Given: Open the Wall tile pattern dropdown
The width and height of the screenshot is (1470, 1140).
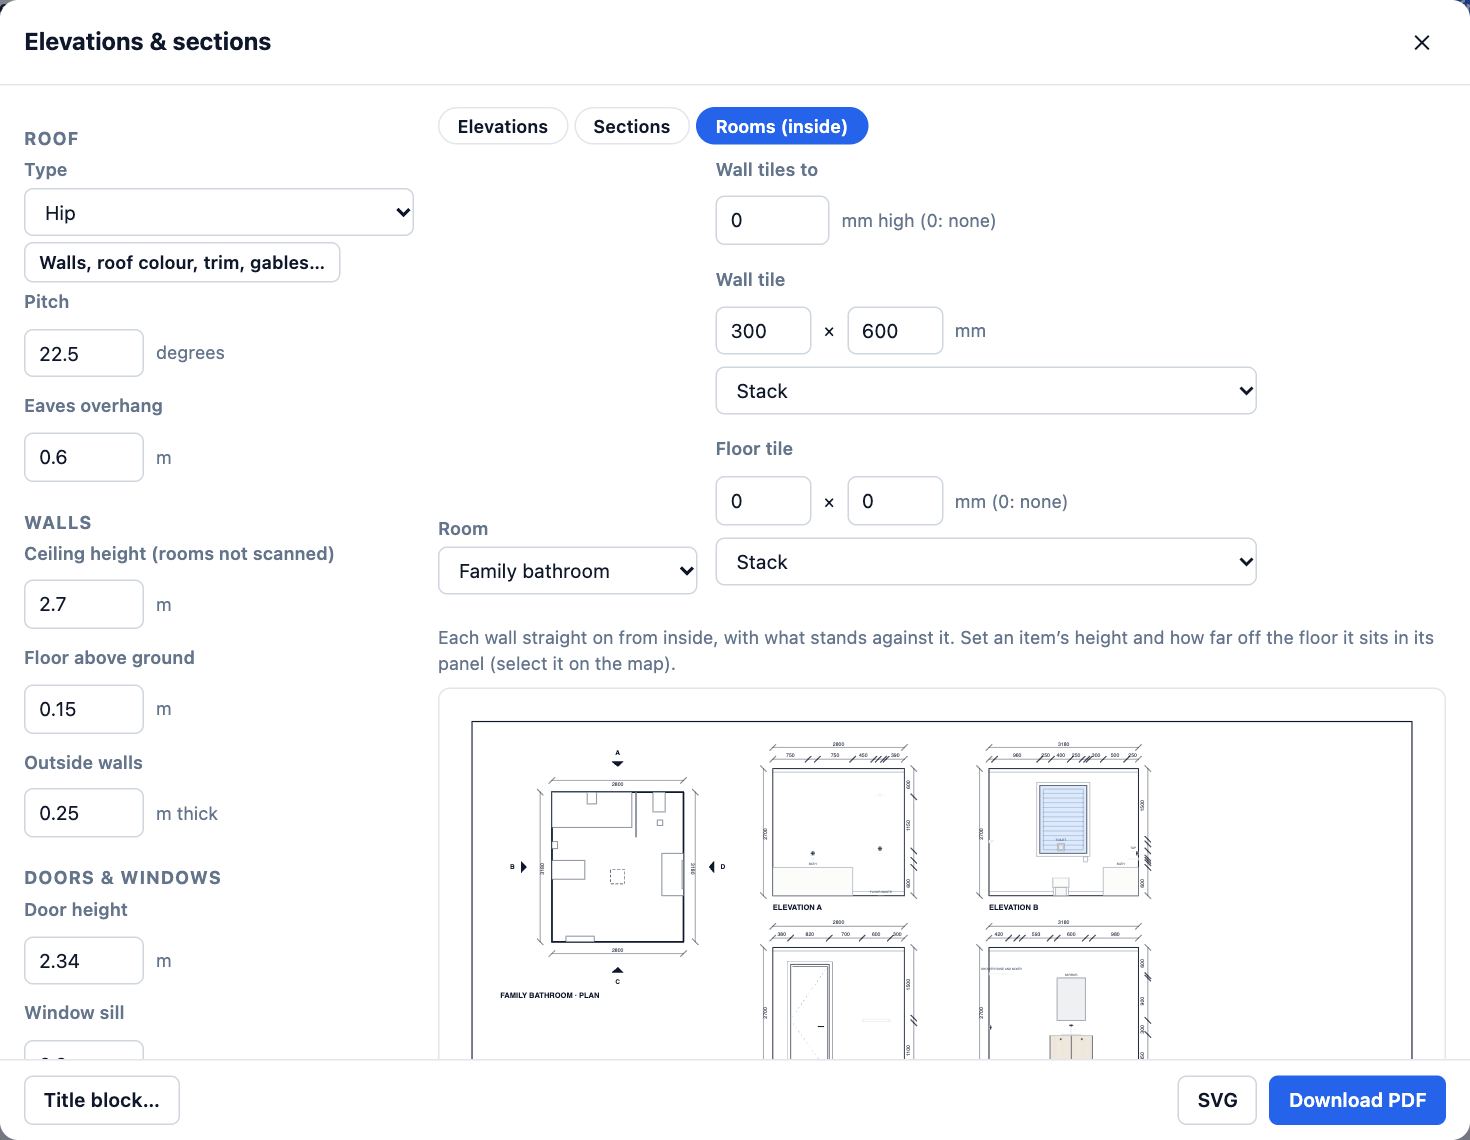Looking at the screenshot, I should [x=986, y=391].
